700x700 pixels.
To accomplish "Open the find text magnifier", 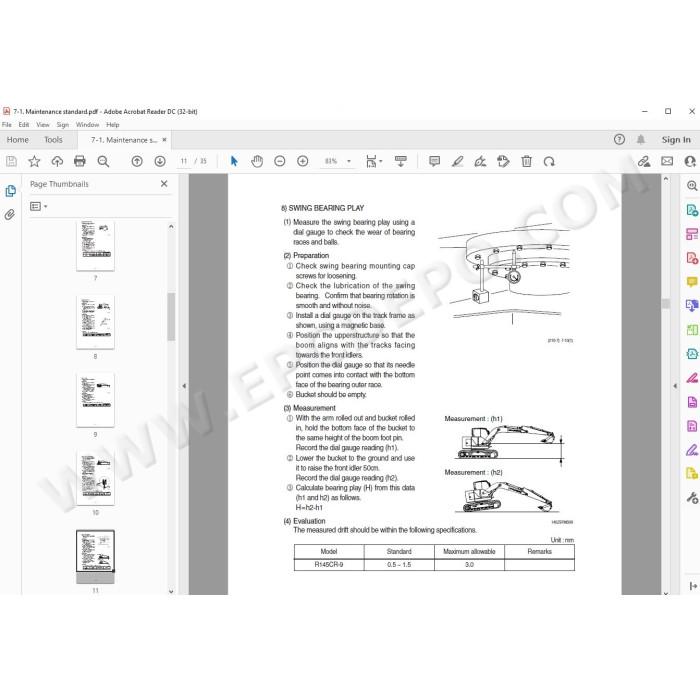I will click(103, 161).
